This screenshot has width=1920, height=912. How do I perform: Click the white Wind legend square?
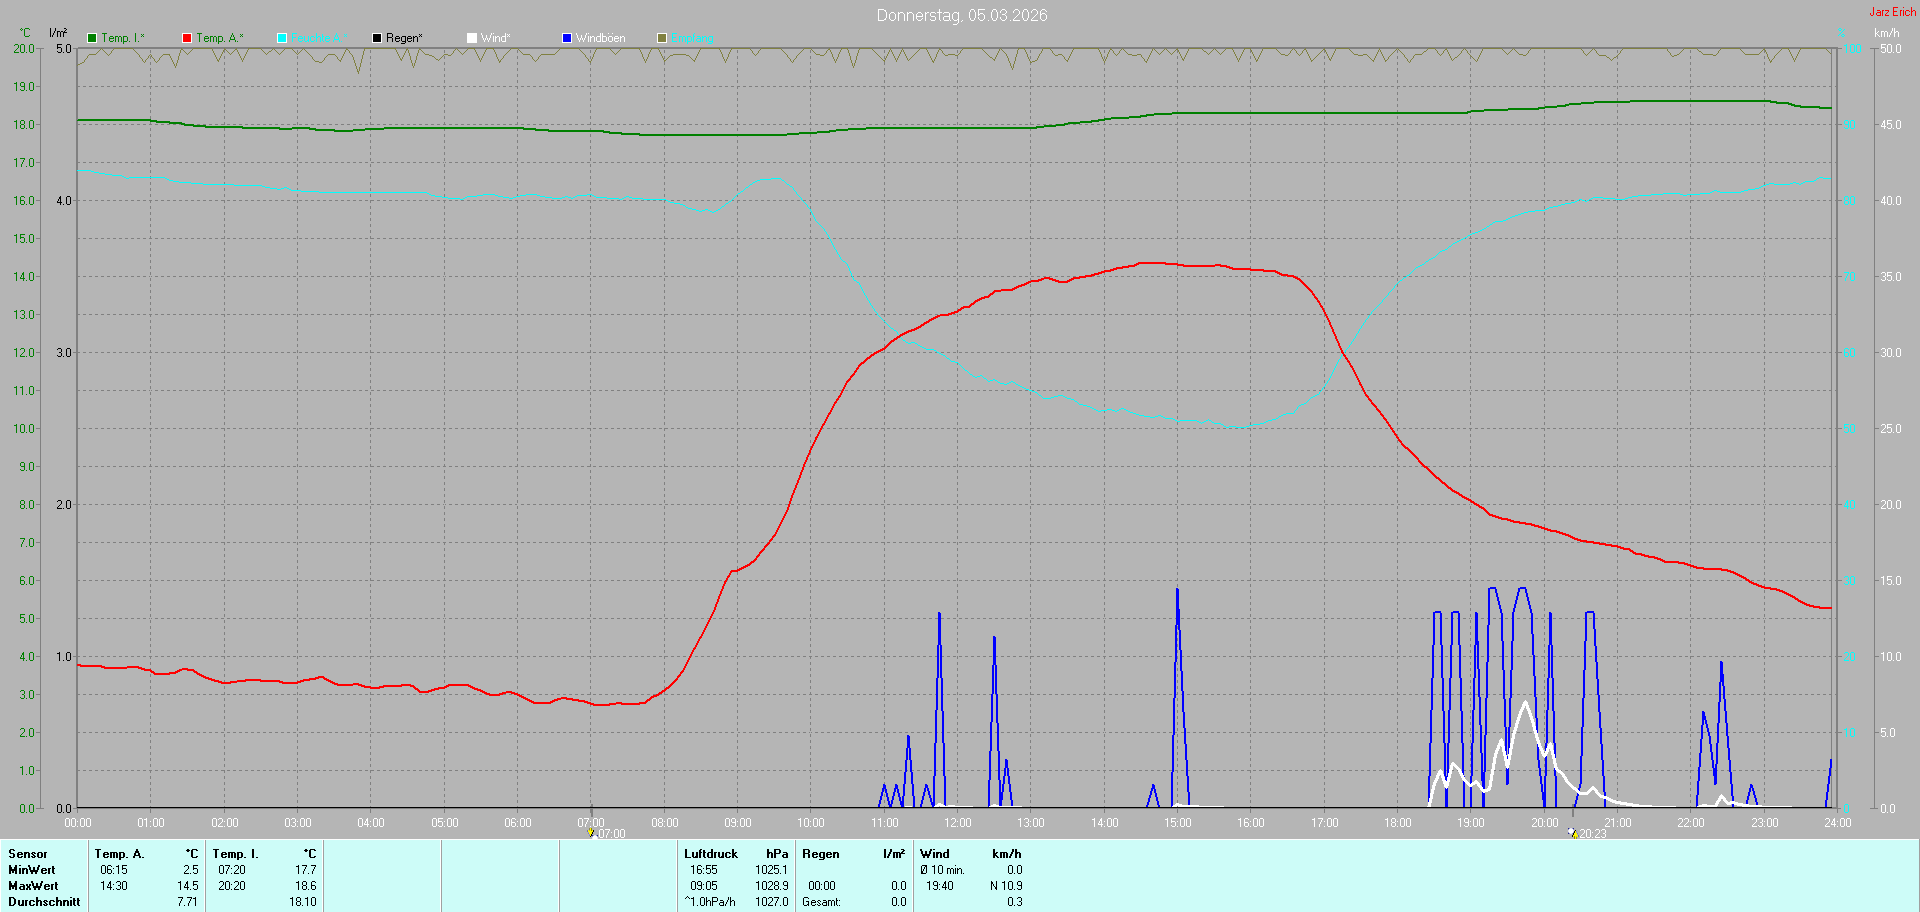pos(472,38)
